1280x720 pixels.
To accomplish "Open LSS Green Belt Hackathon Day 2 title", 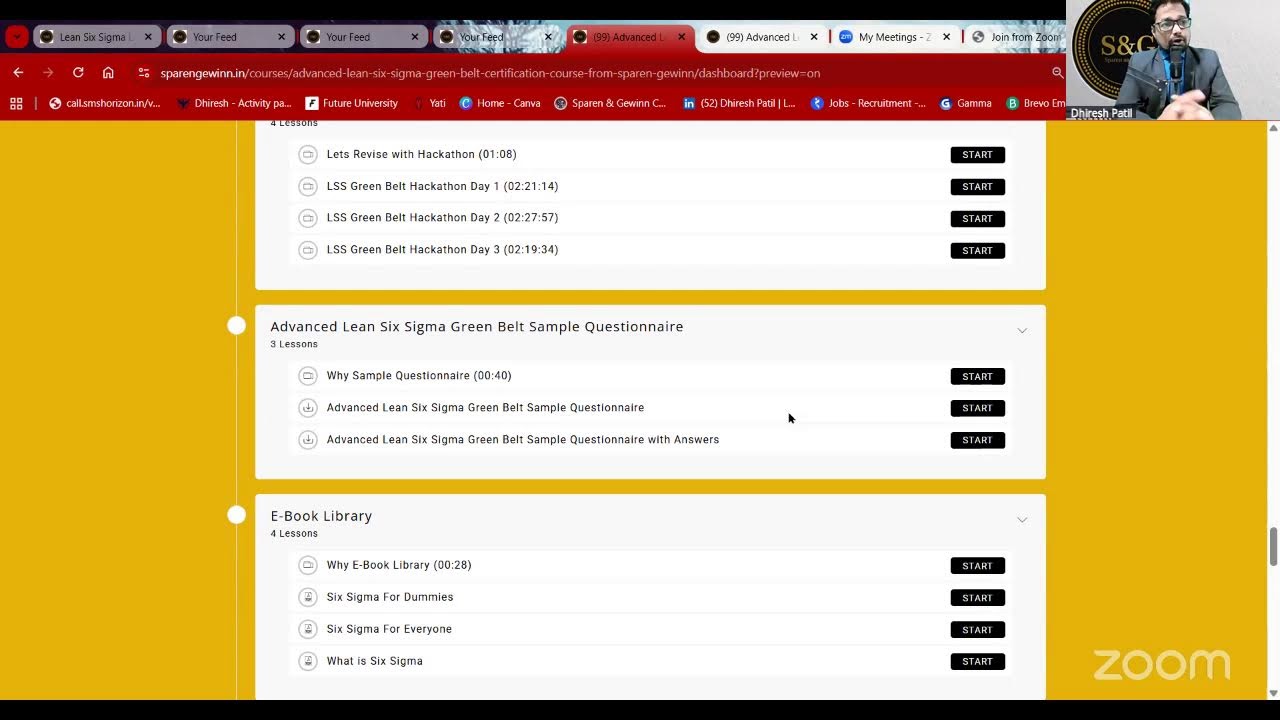I will click(x=442, y=217).
